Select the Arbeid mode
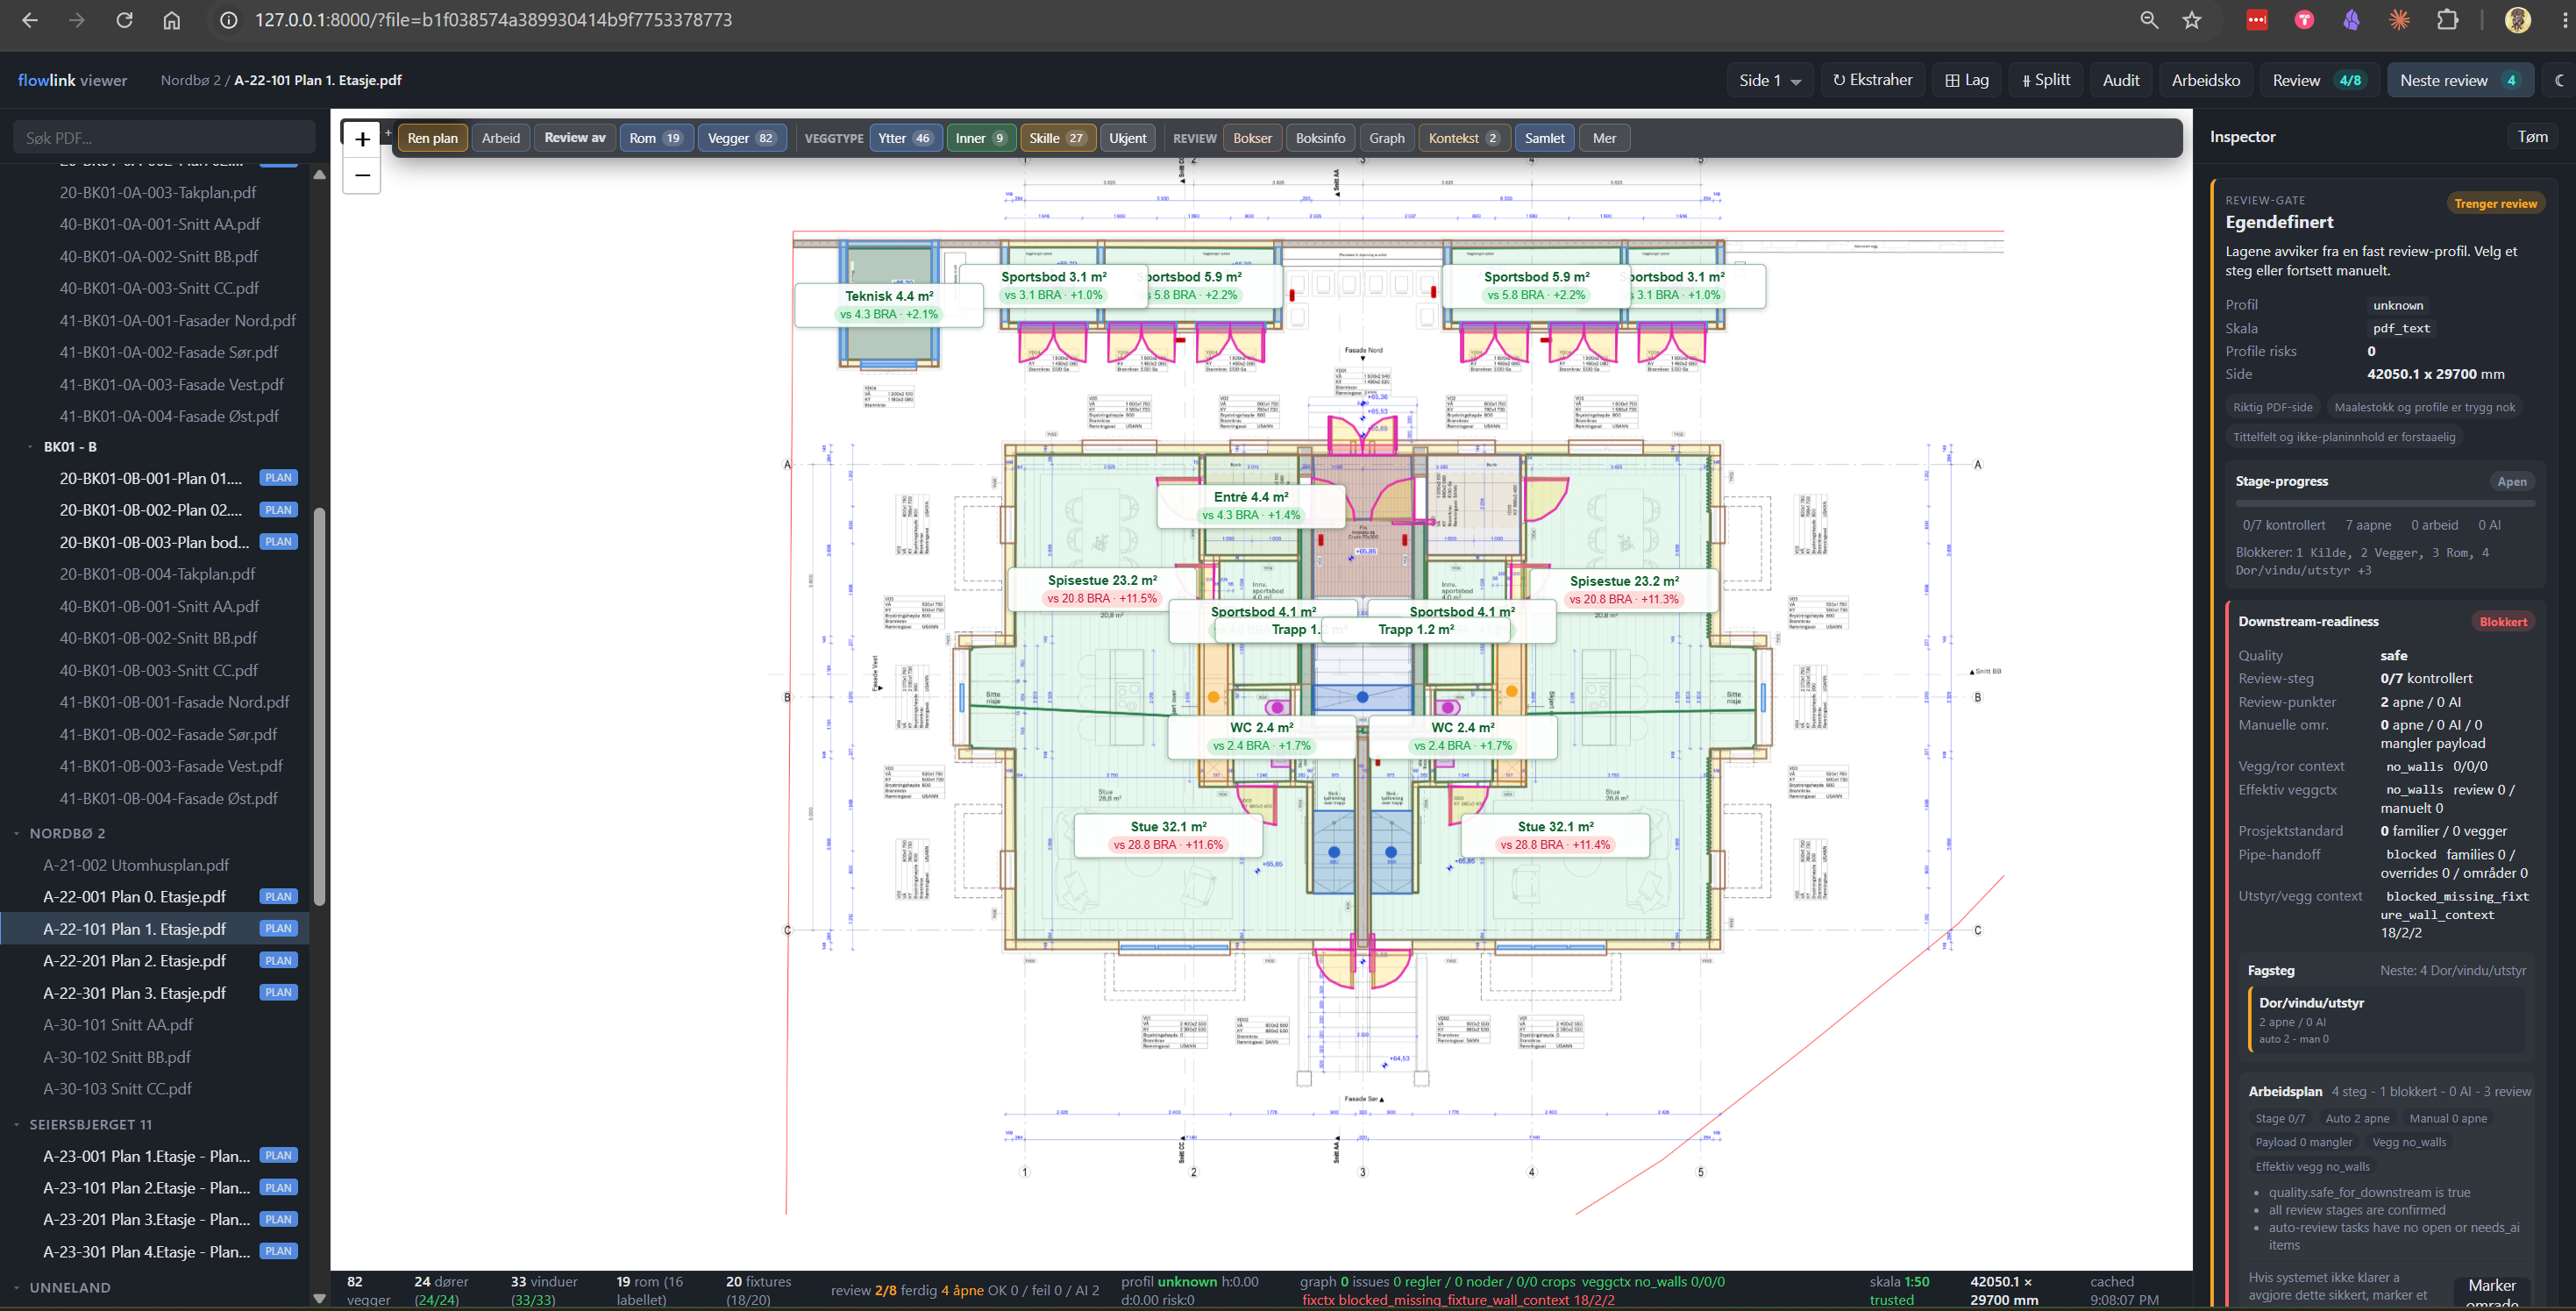This screenshot has width=2576, height=1311. [x=500, y=138]
